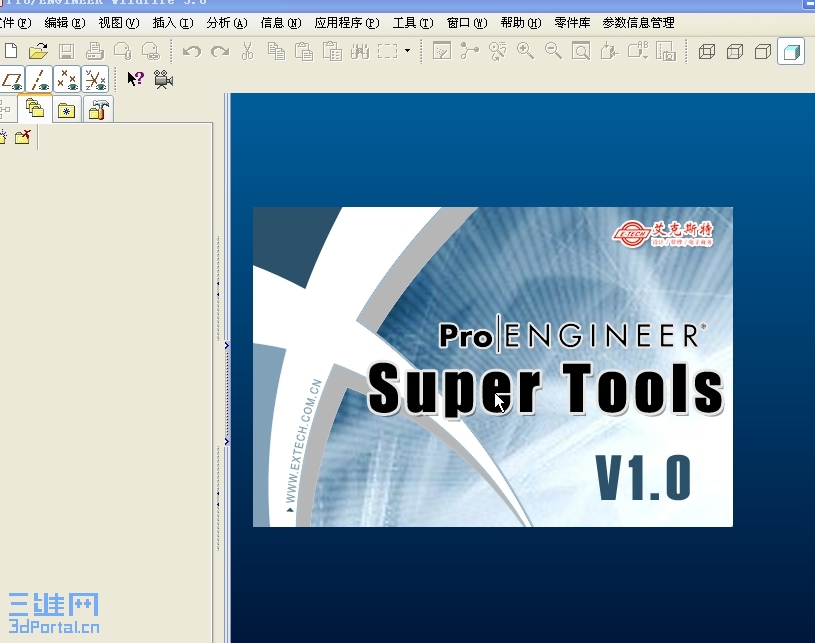Open the 分析(A) menu

tap(227, 23)
